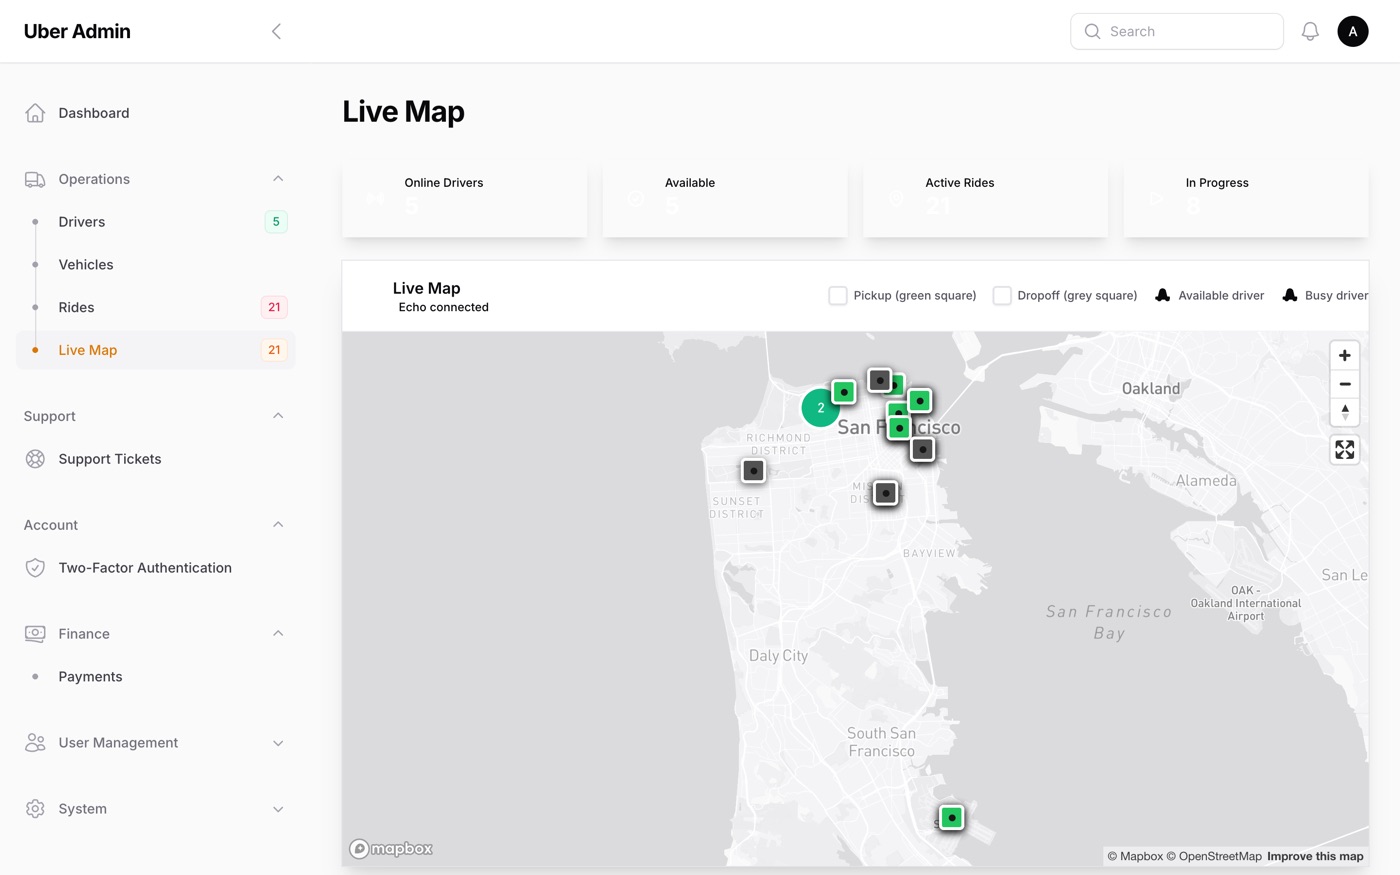Click the Improve this map link
This screenshot has height=875, width=1400.
click(x=1315, y=856)
